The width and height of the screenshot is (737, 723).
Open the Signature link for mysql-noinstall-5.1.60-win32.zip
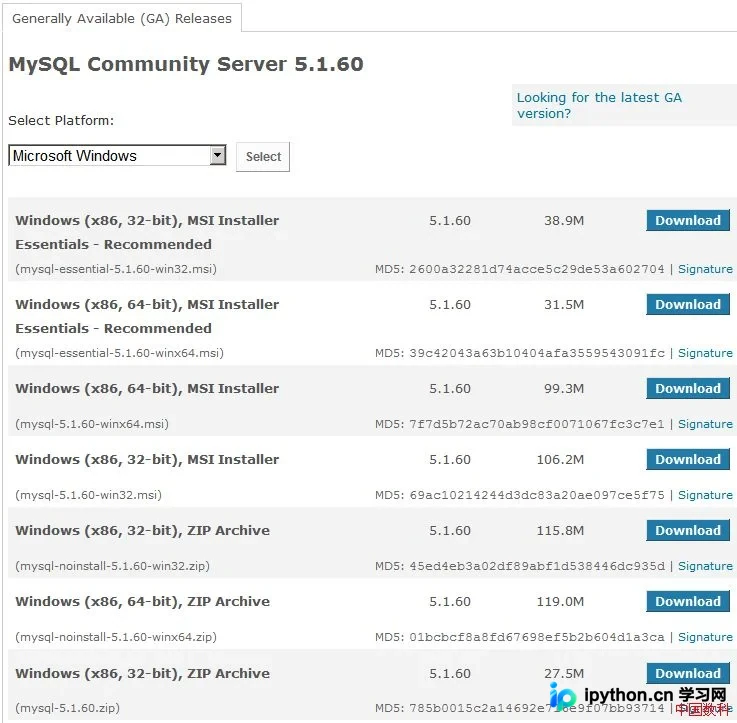pyautogui.click(x=705, y=566)
